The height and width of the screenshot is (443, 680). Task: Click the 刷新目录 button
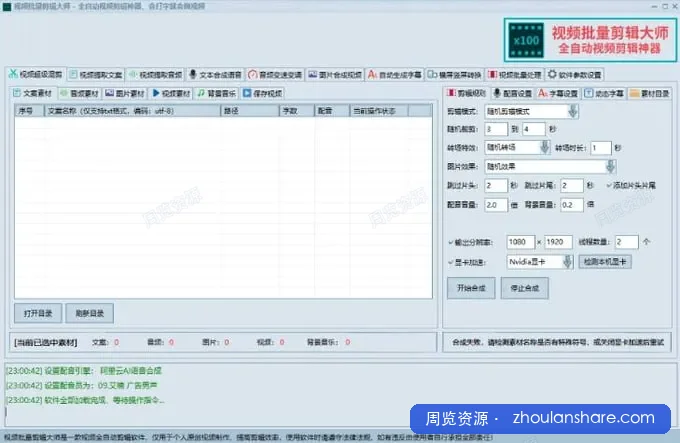tap(89, 313)
